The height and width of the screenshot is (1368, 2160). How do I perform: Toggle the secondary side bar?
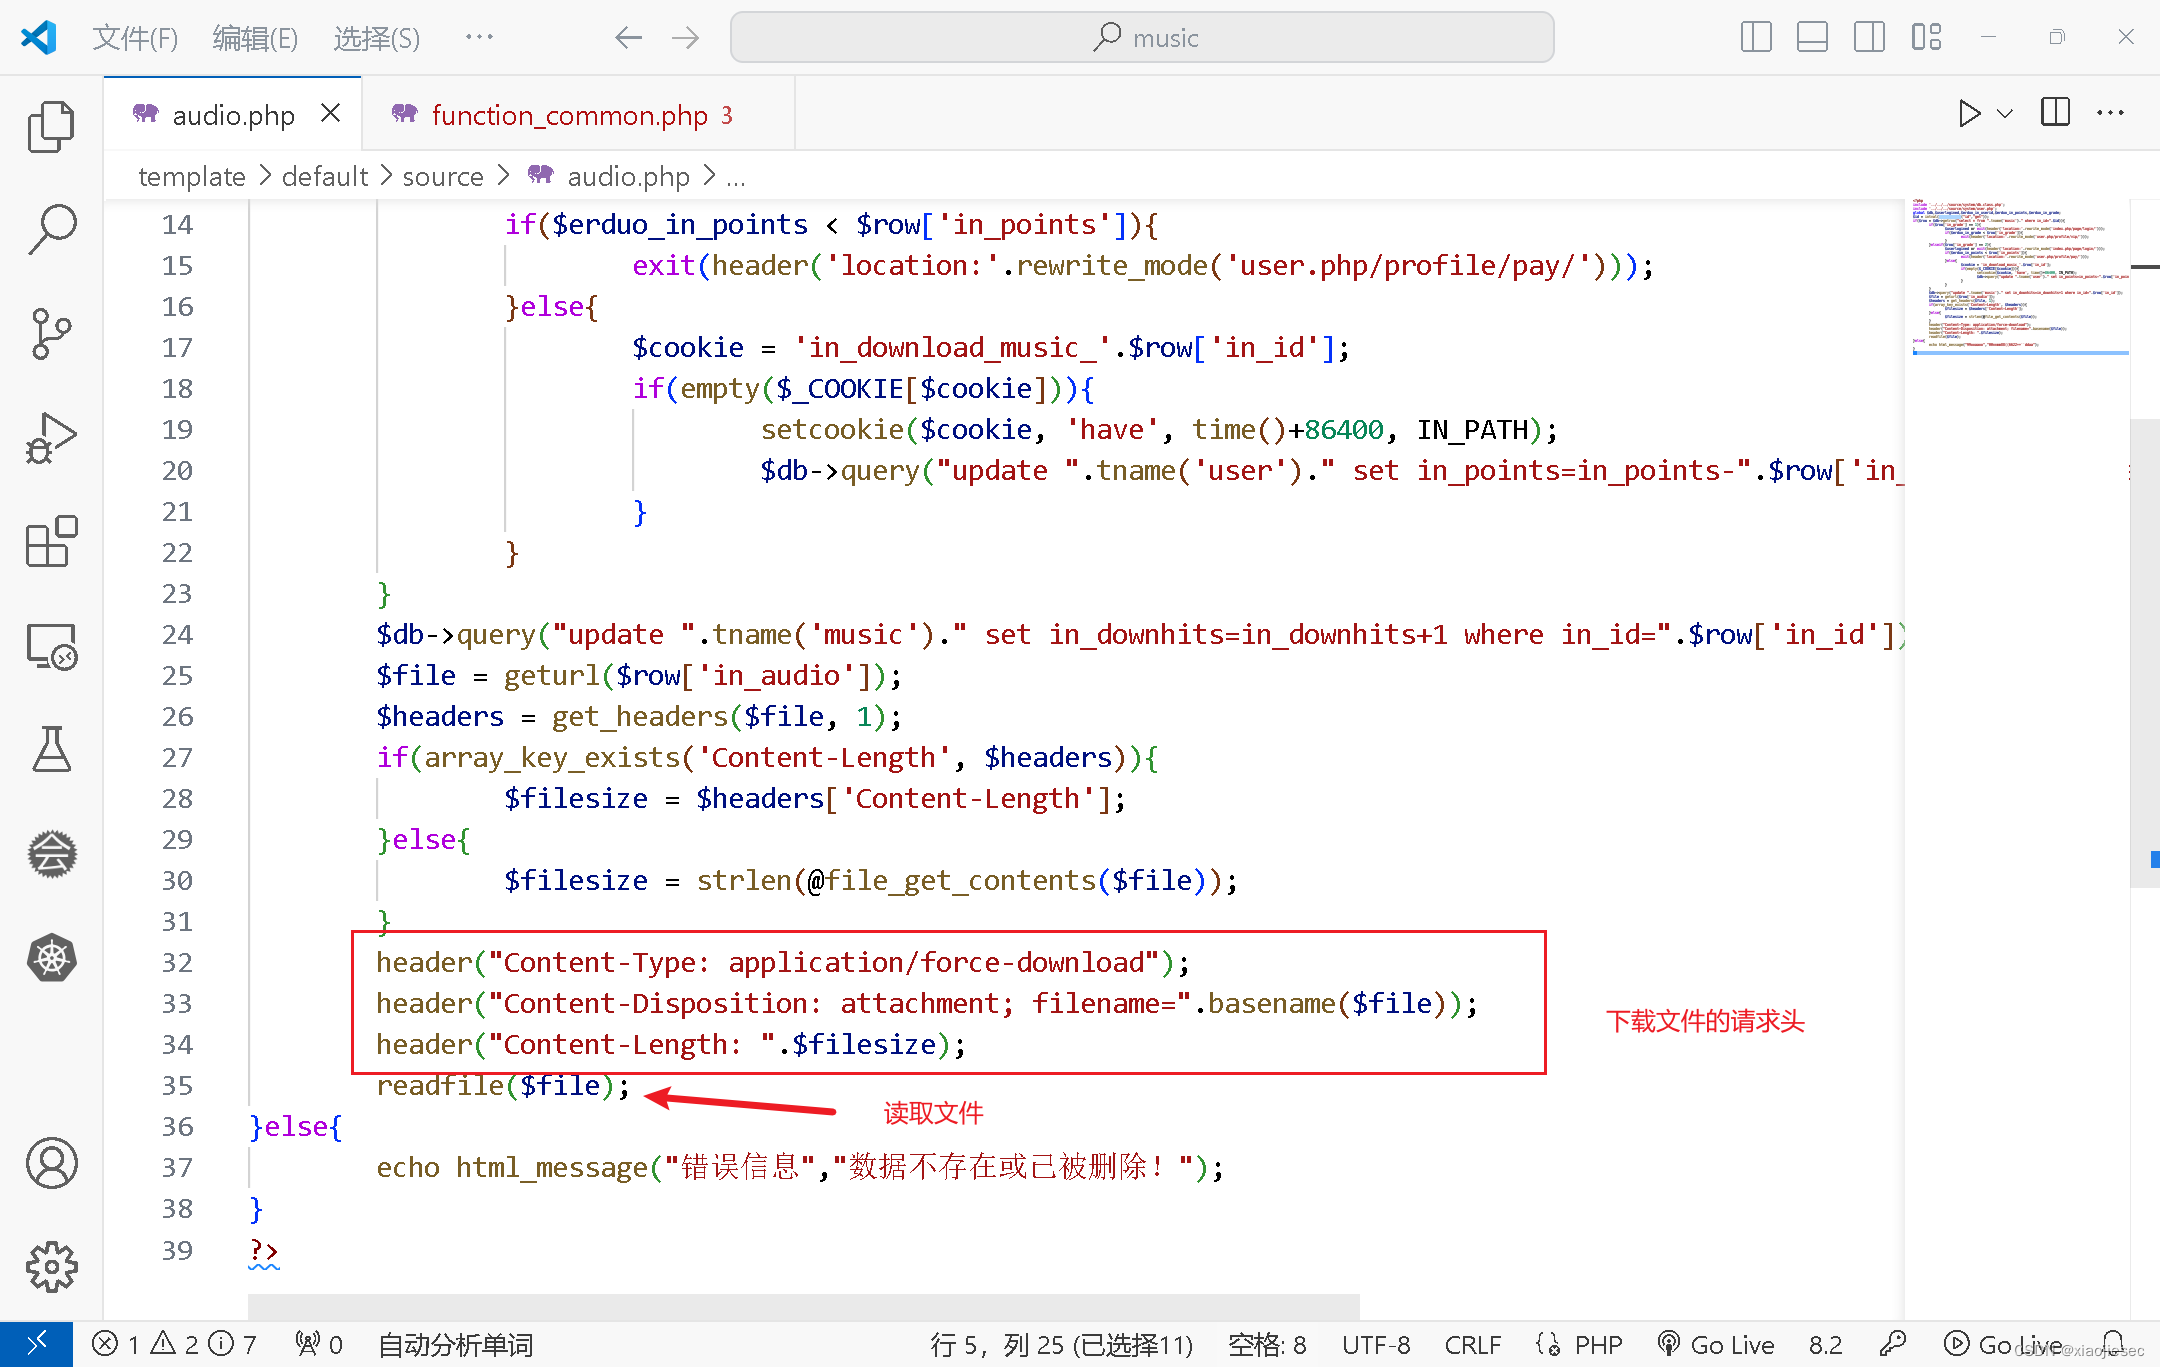click(x=1869, y=37)
